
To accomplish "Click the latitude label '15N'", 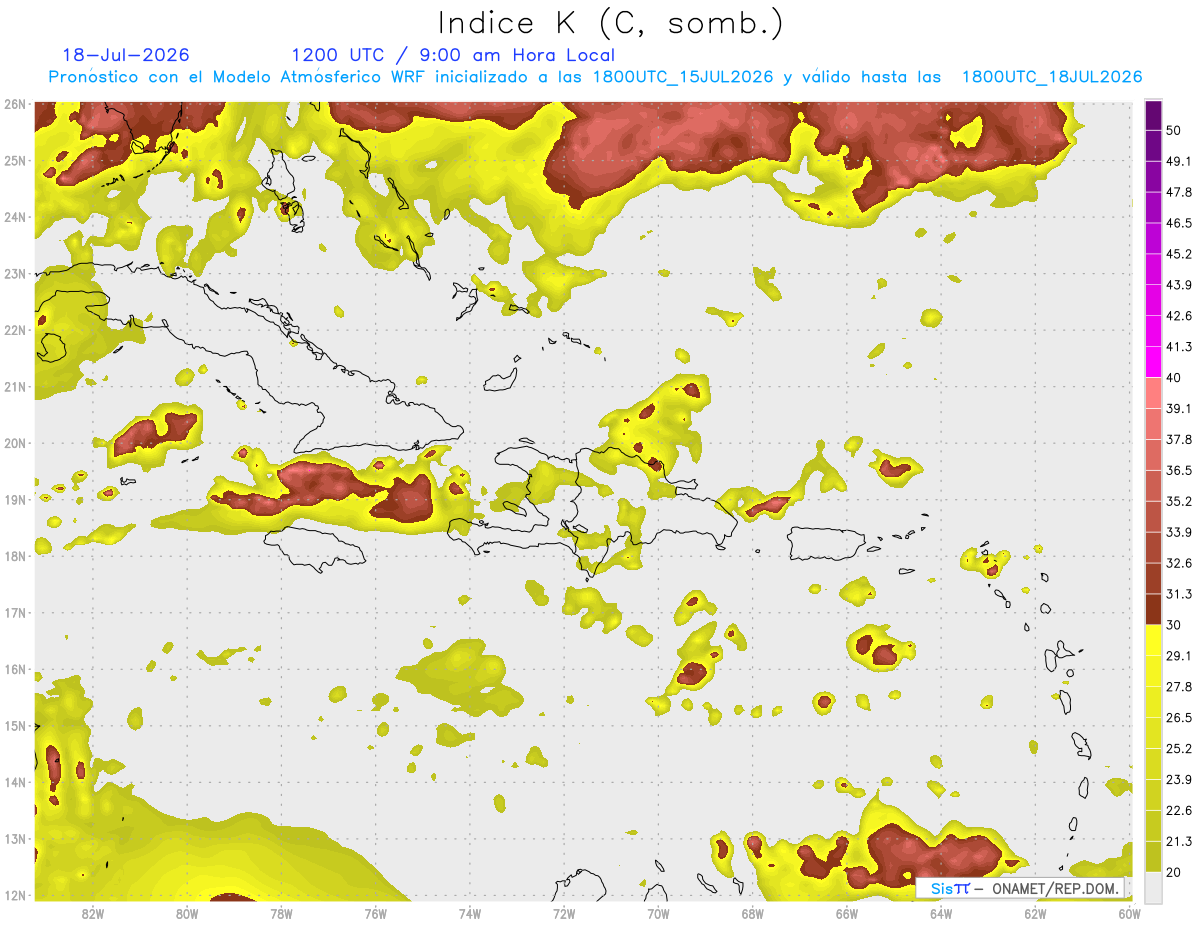I will click(x=14, y=725).
